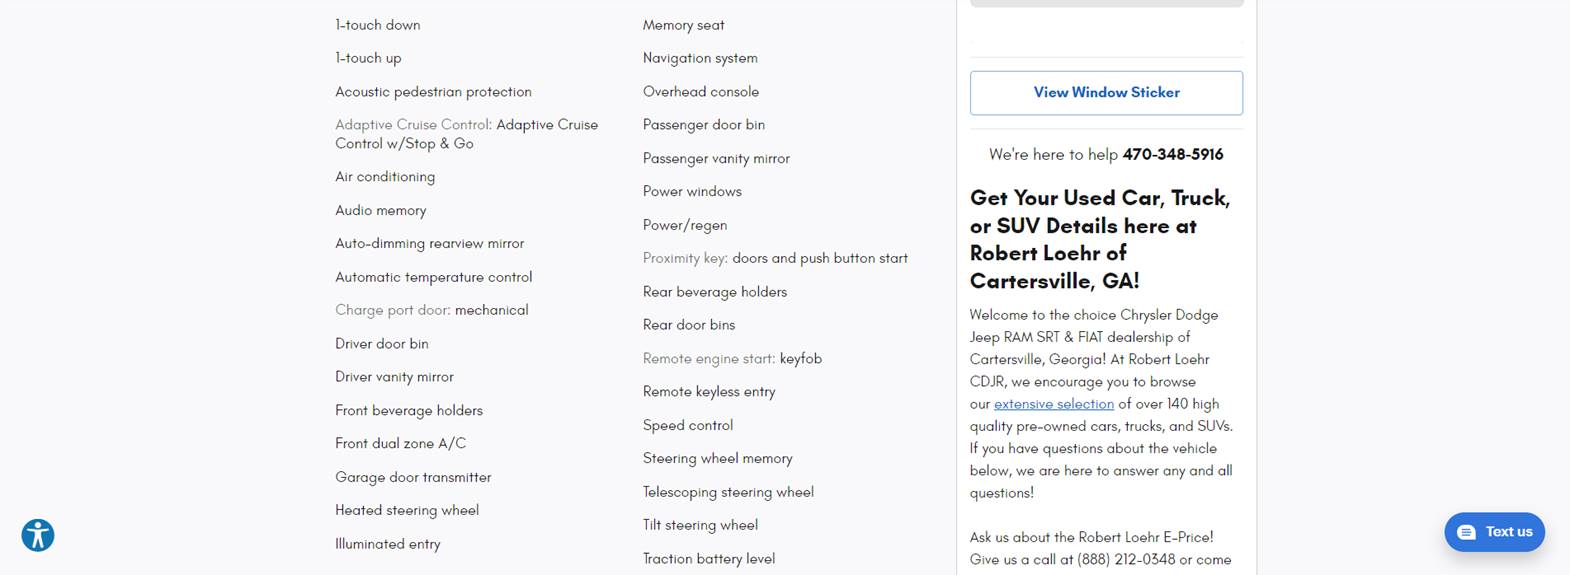Viewport: 1570px width, 575px height.
Task: Click phone number 470-348-5916
Action: coord(1172,154)
